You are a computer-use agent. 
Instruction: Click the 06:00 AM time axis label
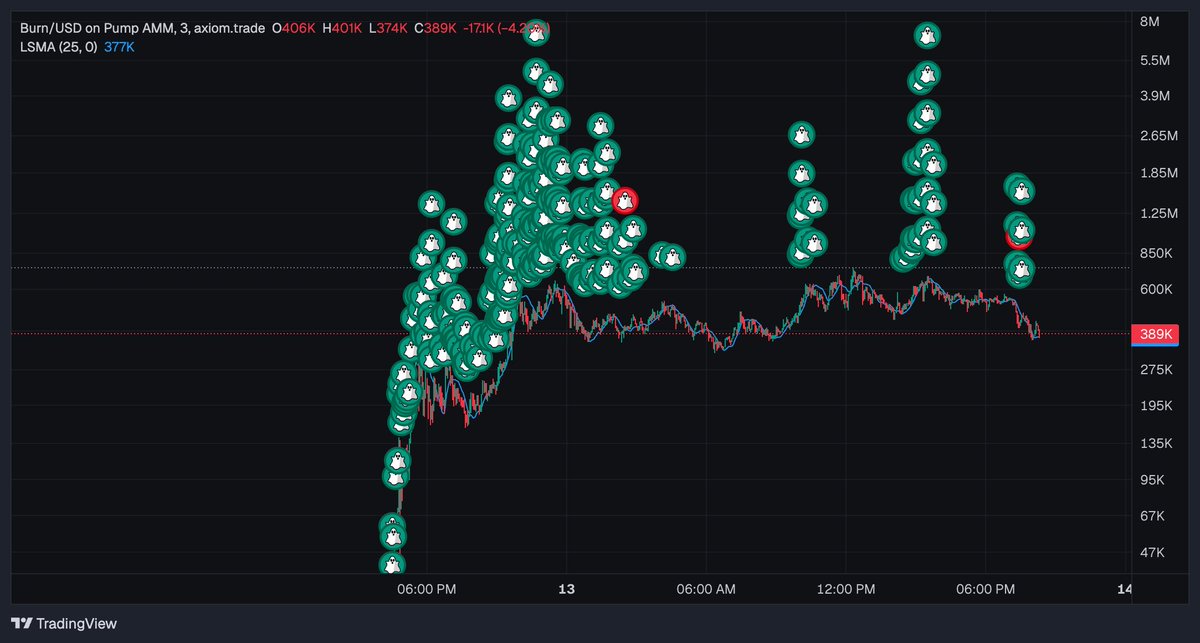coord(706,589)
